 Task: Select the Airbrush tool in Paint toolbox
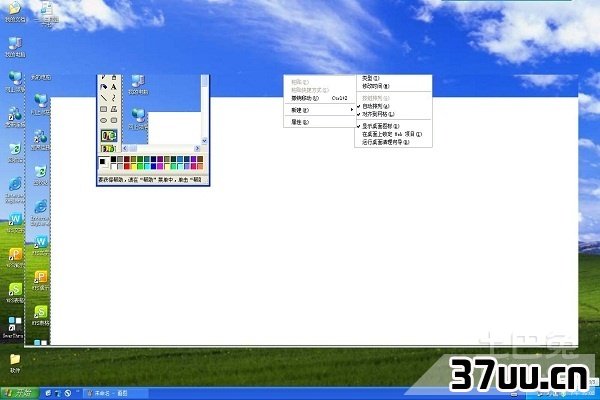point(103,87)
